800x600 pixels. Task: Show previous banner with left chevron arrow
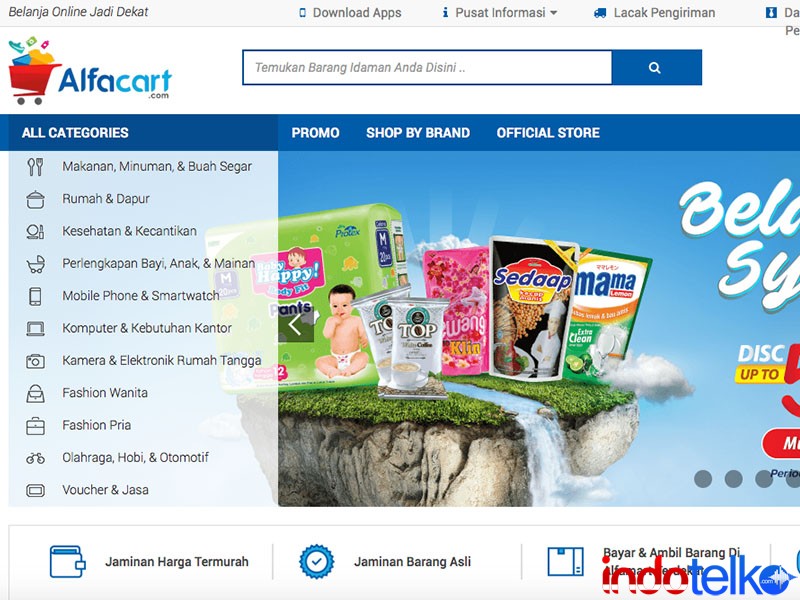coord(295,324)
